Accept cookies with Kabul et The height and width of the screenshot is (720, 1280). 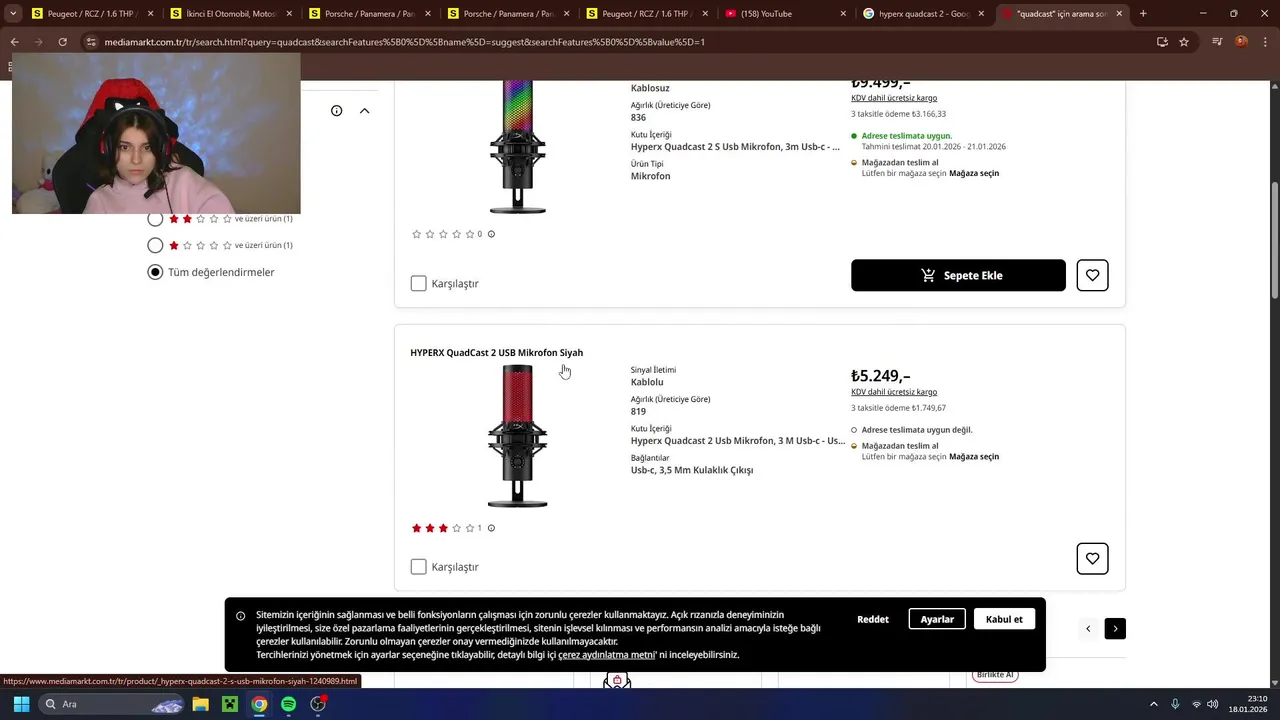point(1004,619)
